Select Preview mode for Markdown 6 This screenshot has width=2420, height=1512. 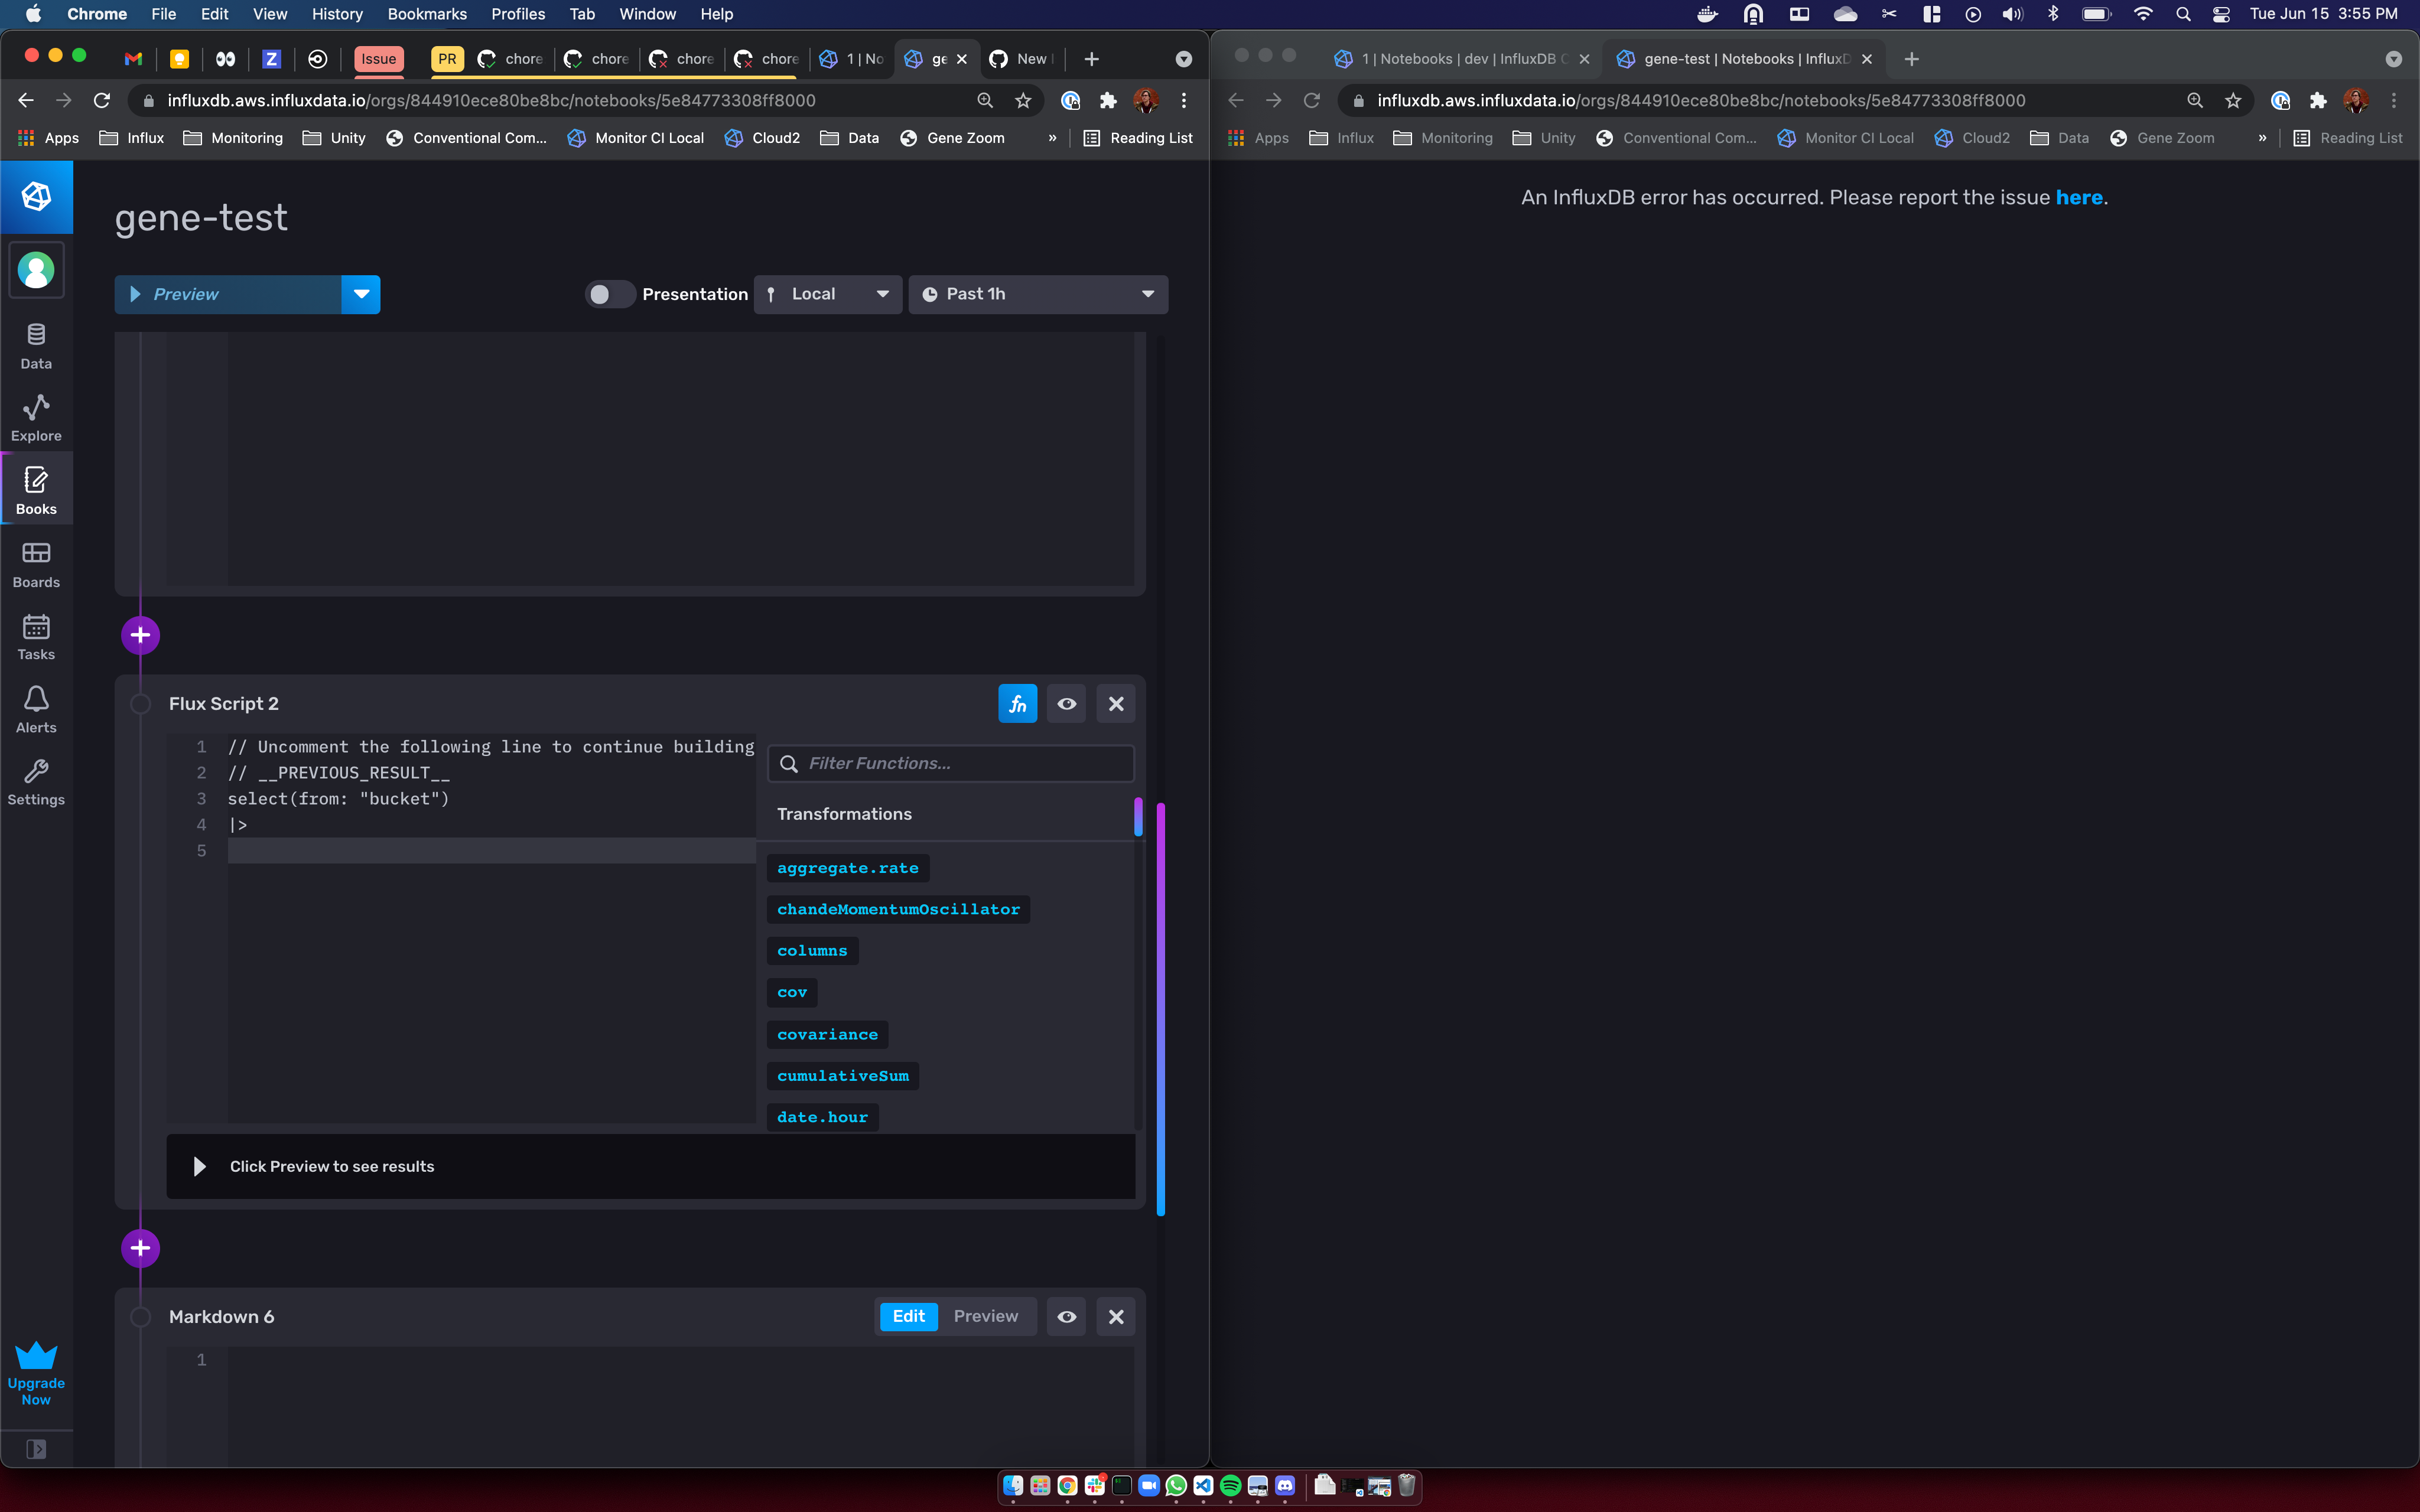(x=985, y=1316)
